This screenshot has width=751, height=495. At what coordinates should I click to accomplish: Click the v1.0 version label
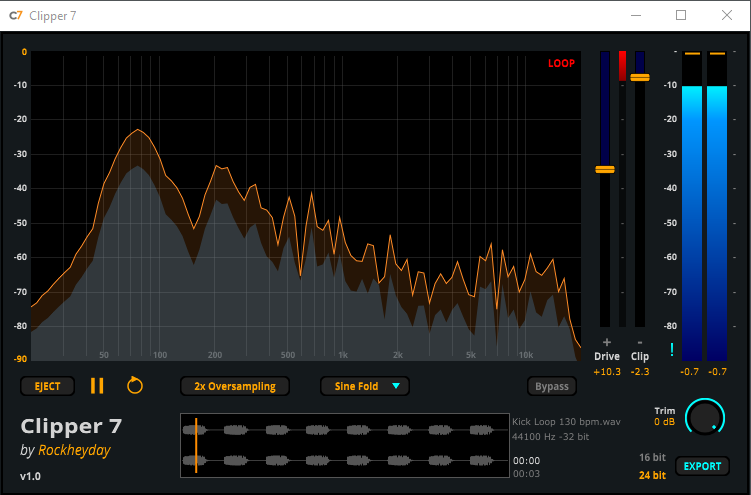click(x=30, y=476)
